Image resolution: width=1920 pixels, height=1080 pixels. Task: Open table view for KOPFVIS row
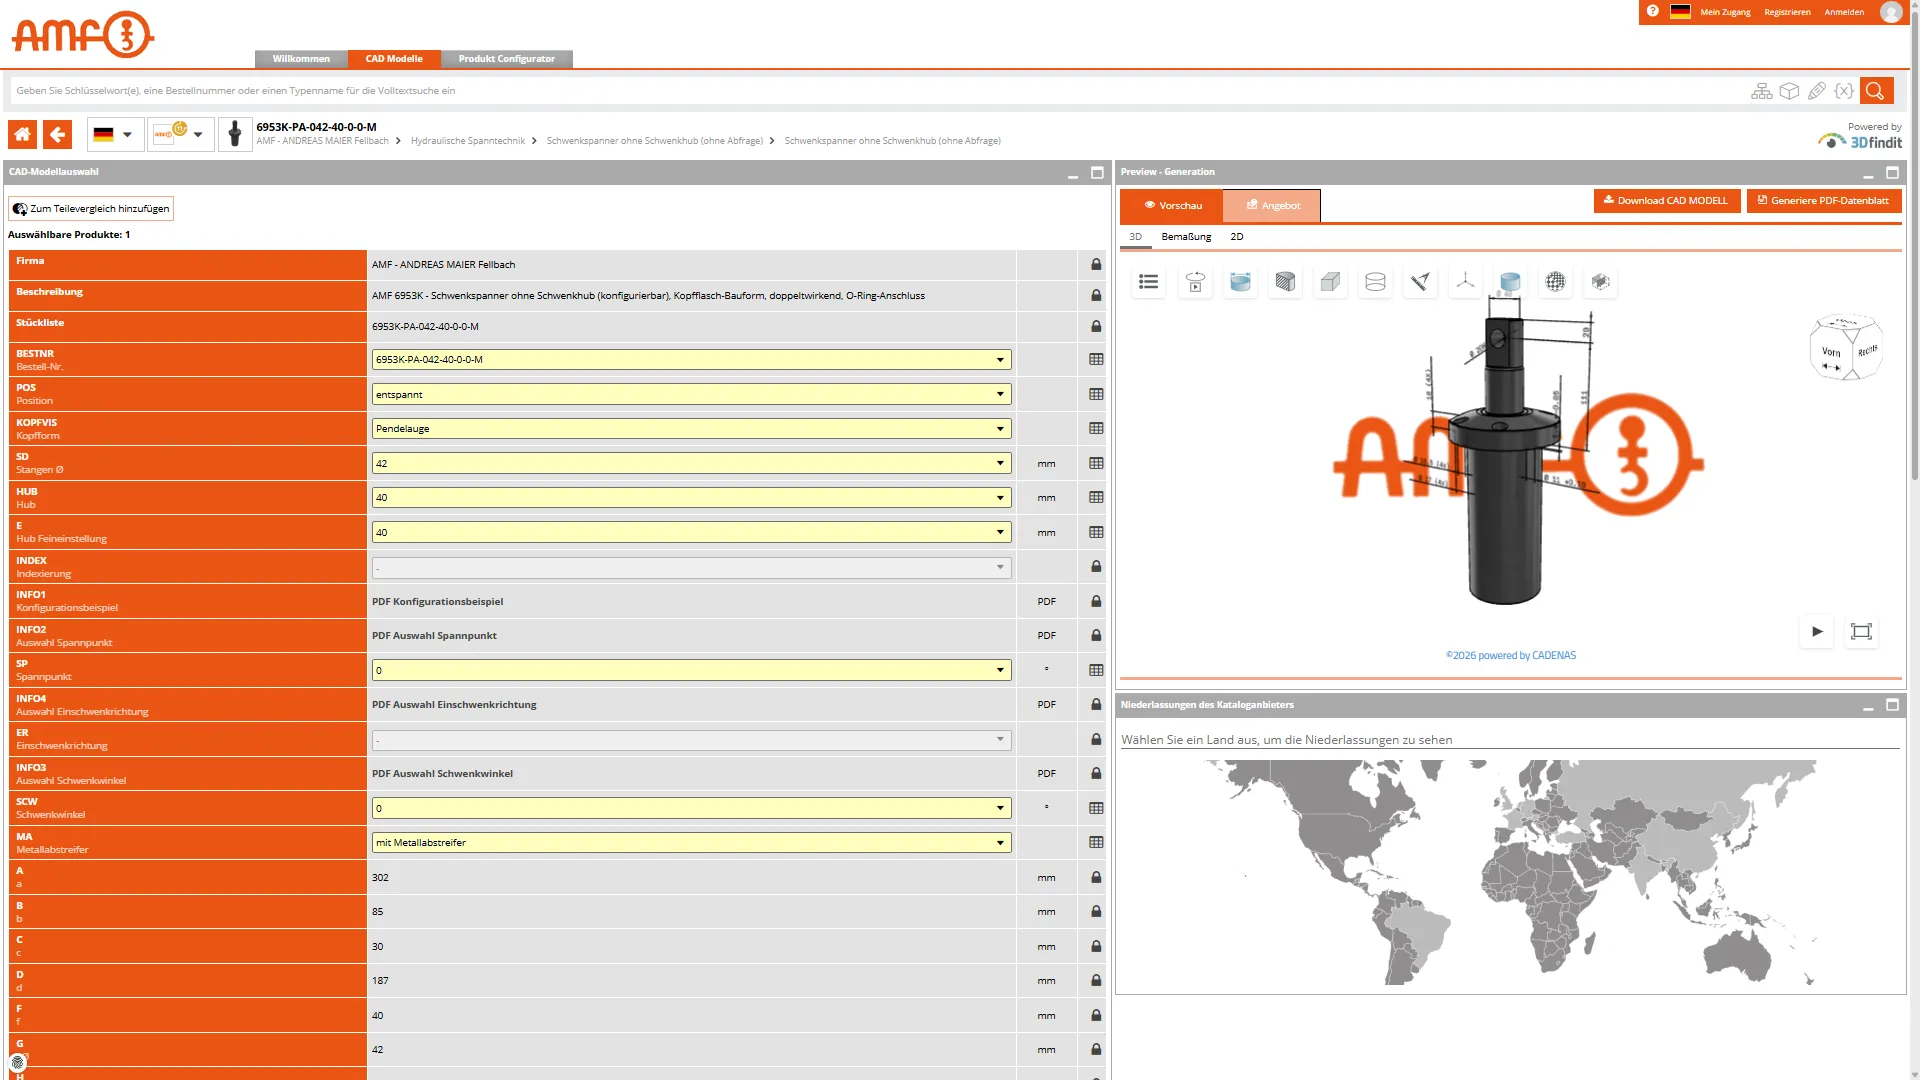point(1096,429)
